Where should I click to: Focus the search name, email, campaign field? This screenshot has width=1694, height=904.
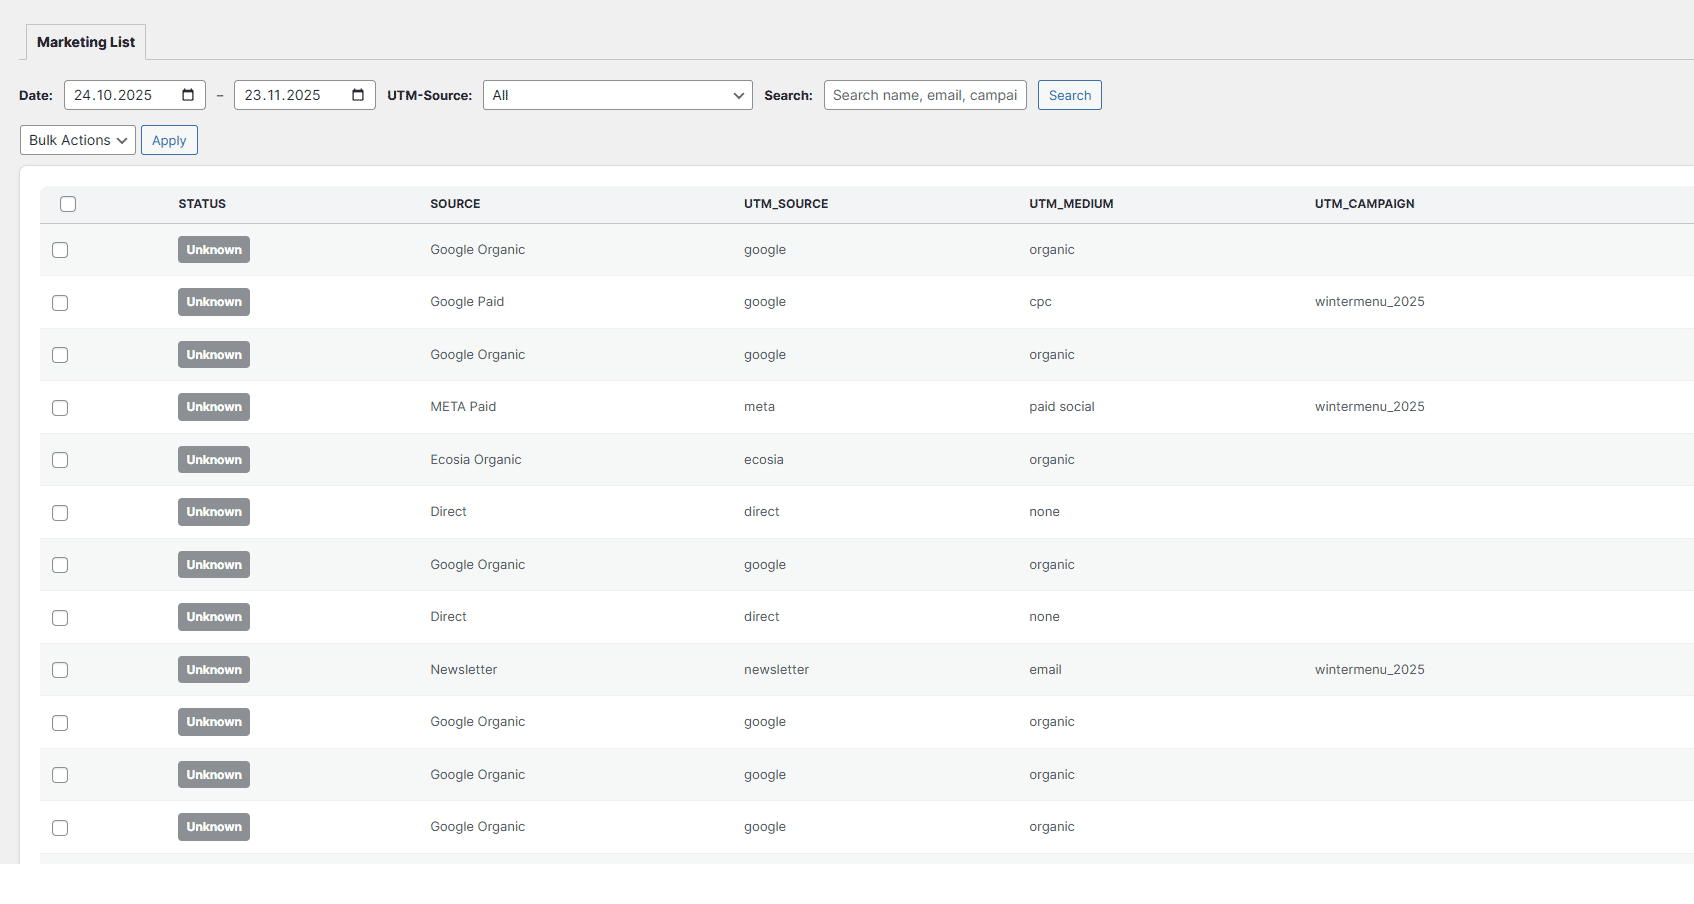point(924,95)
